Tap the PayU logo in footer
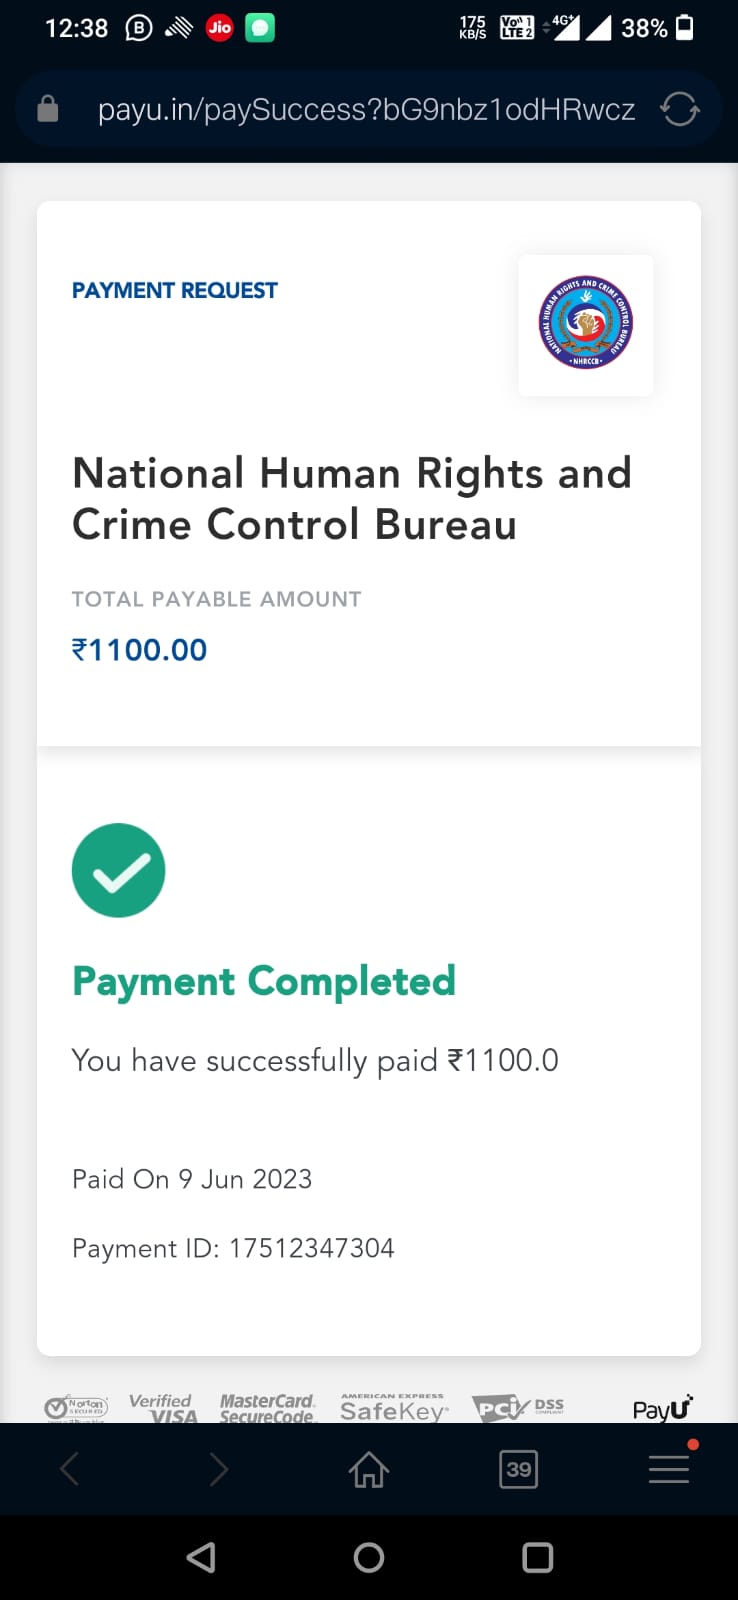The height and width of the screenshot is (1600, 738). (x=662, y=1409)
